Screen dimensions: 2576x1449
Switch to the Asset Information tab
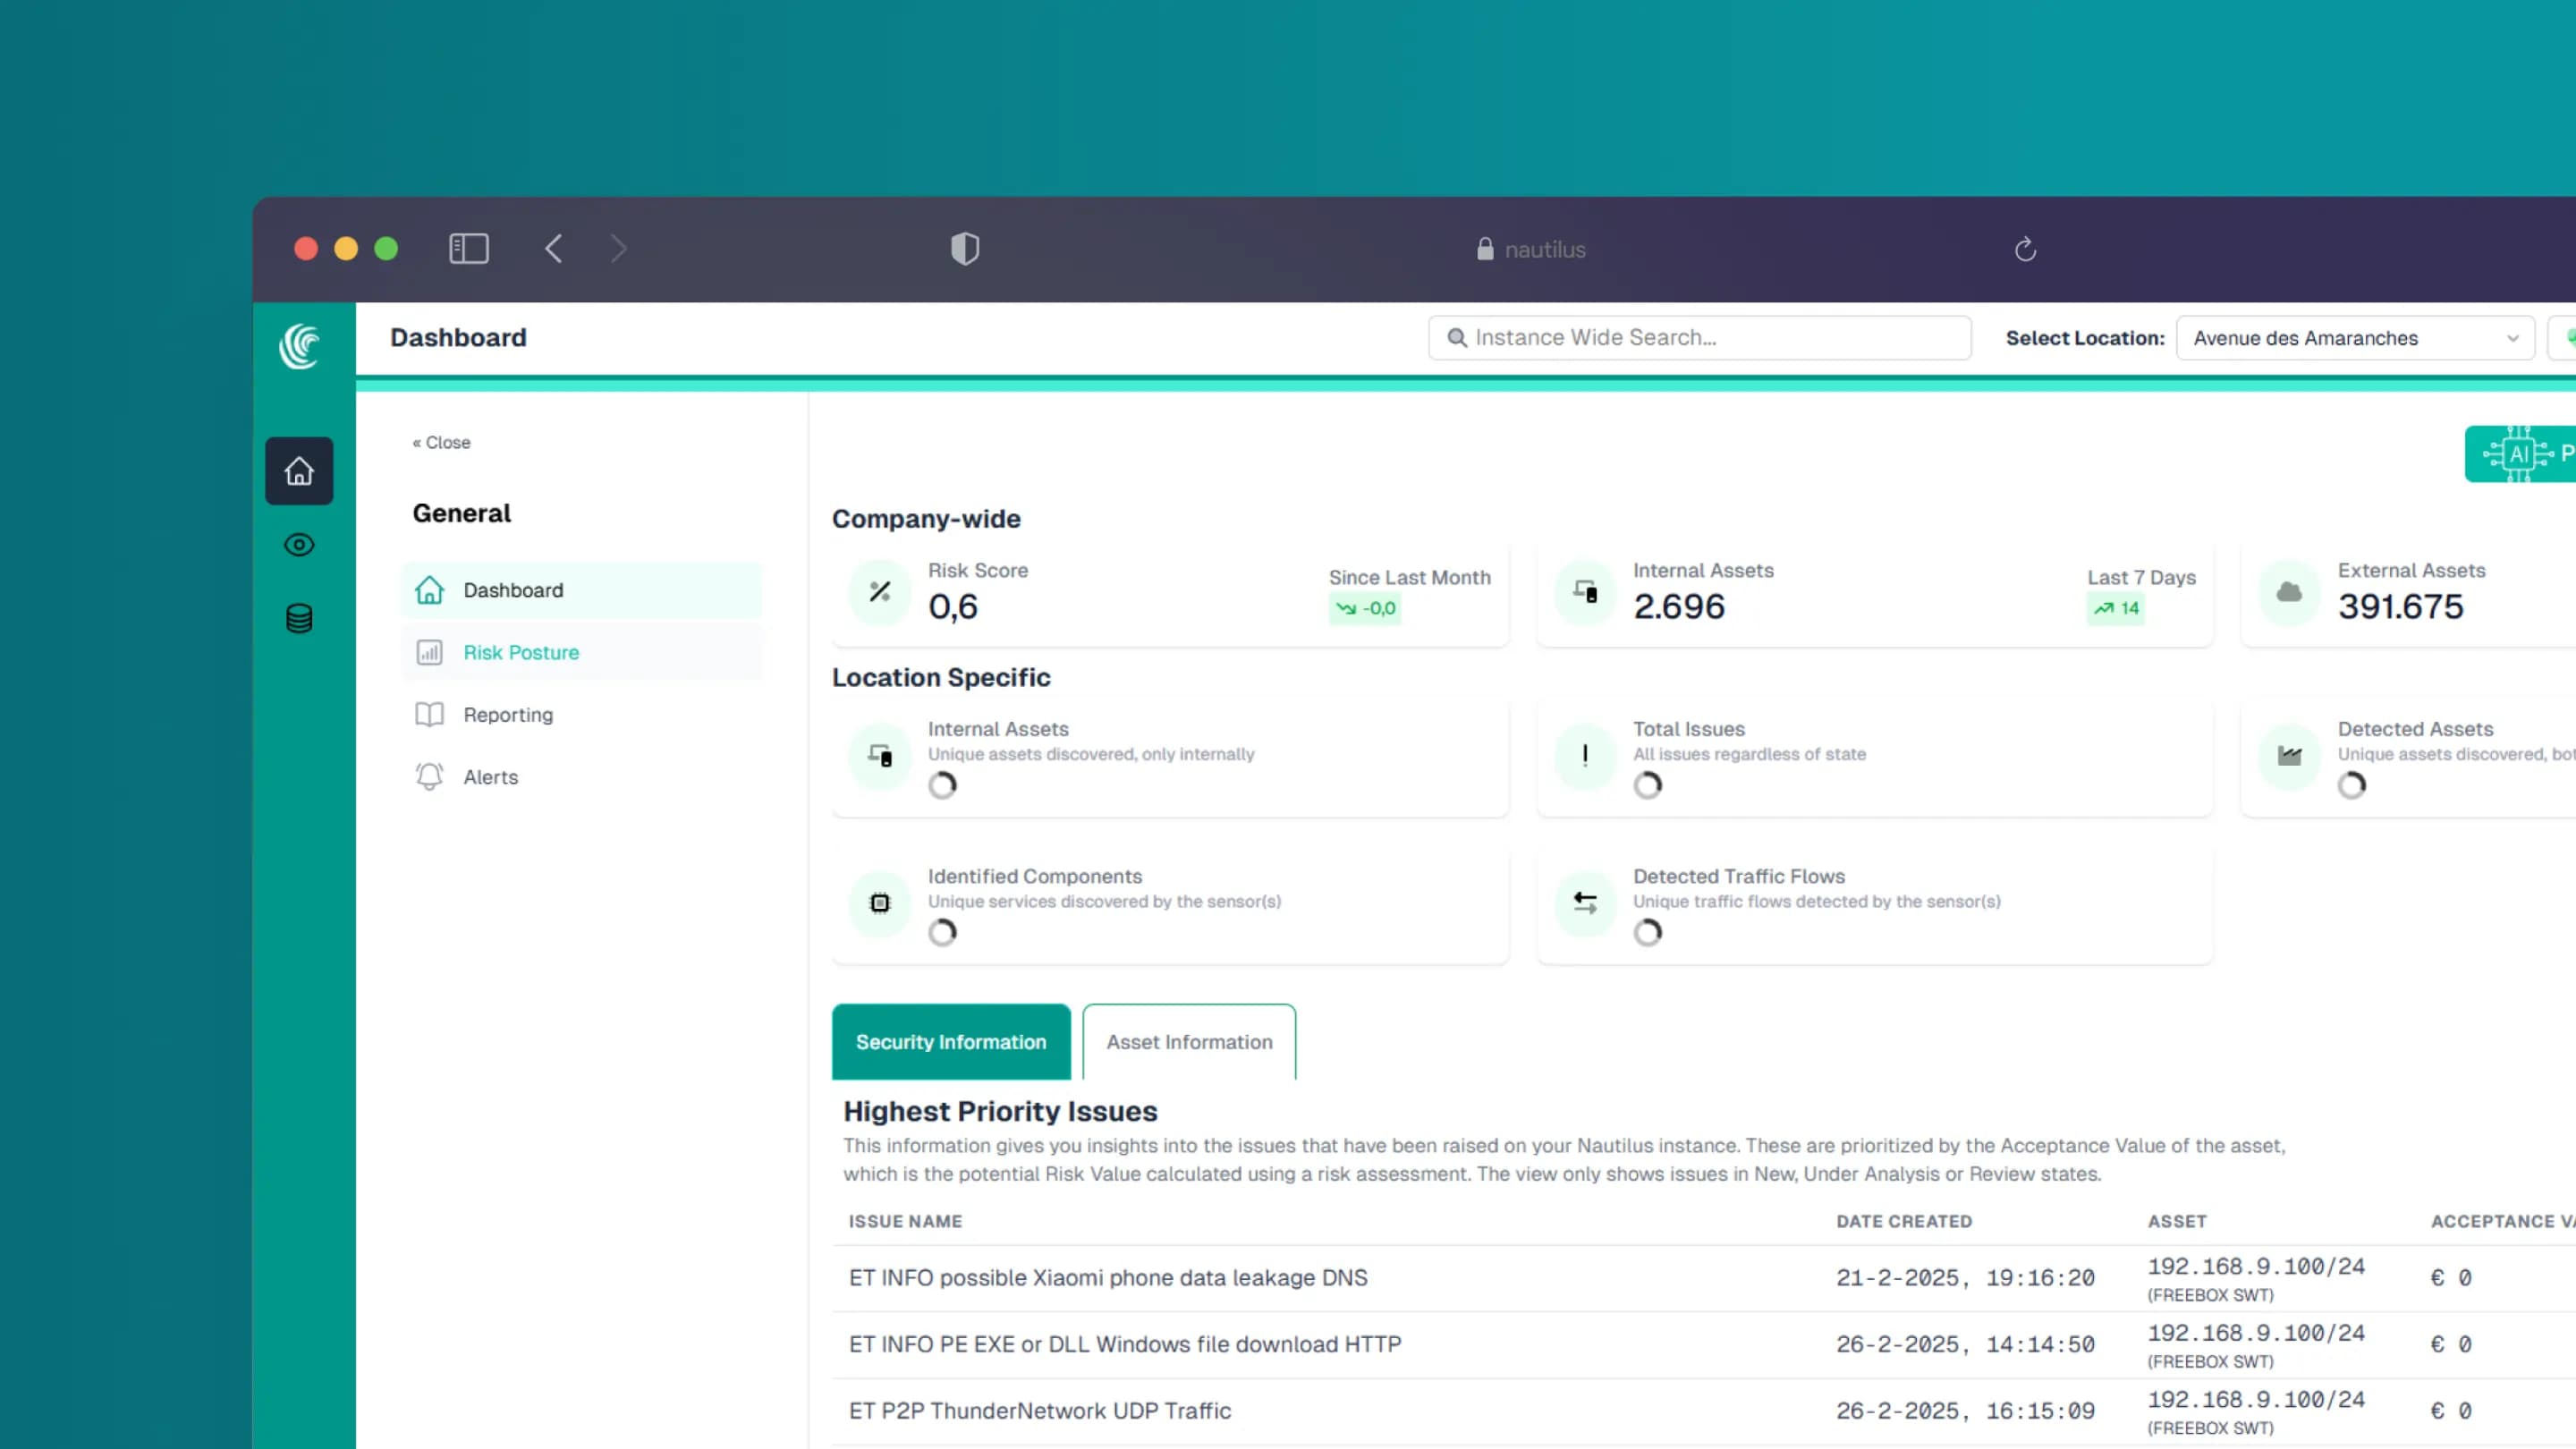[x=1189, y=1042]
